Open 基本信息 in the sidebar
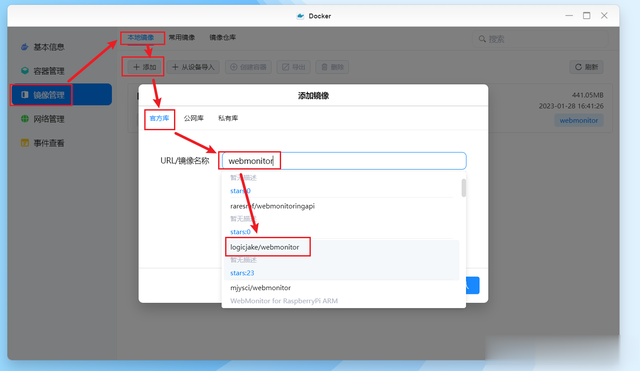Screen dimensions: 640x371 49,47
